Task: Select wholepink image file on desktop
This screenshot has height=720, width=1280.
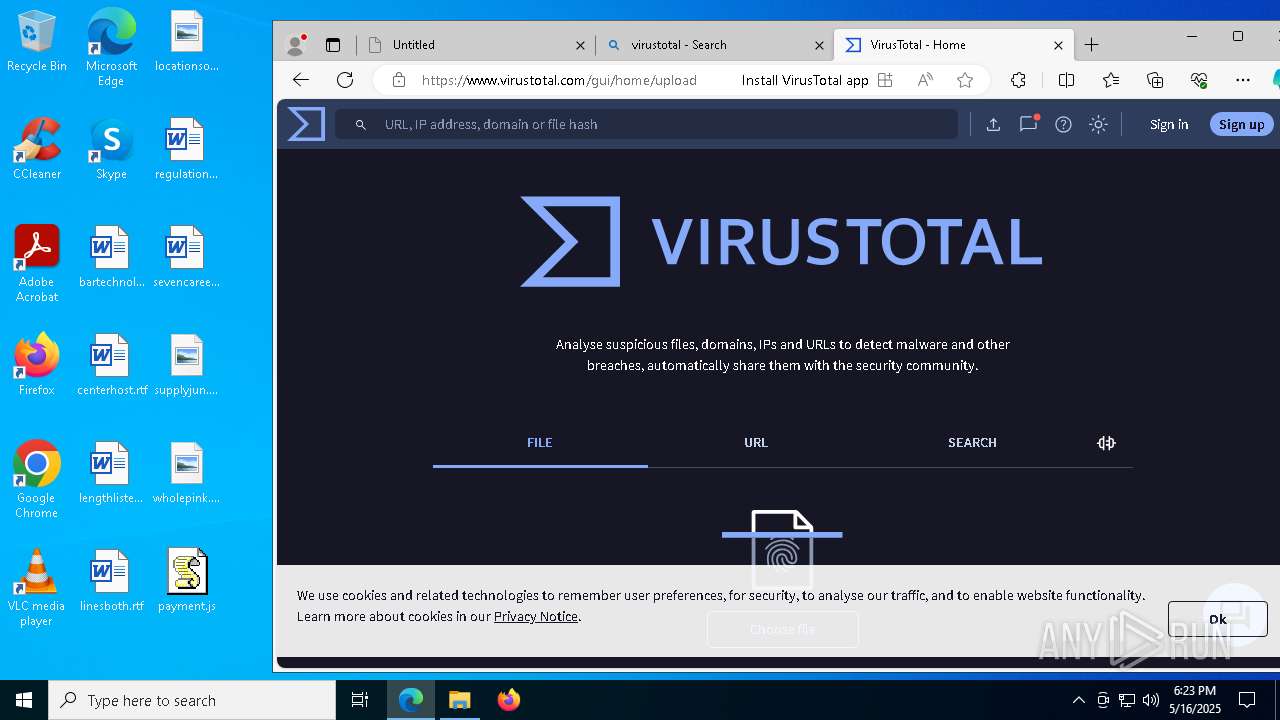Action: 186,474
